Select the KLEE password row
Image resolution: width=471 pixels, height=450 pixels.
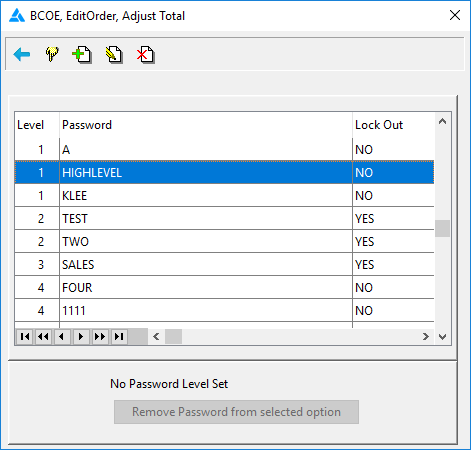coord(224,196)
